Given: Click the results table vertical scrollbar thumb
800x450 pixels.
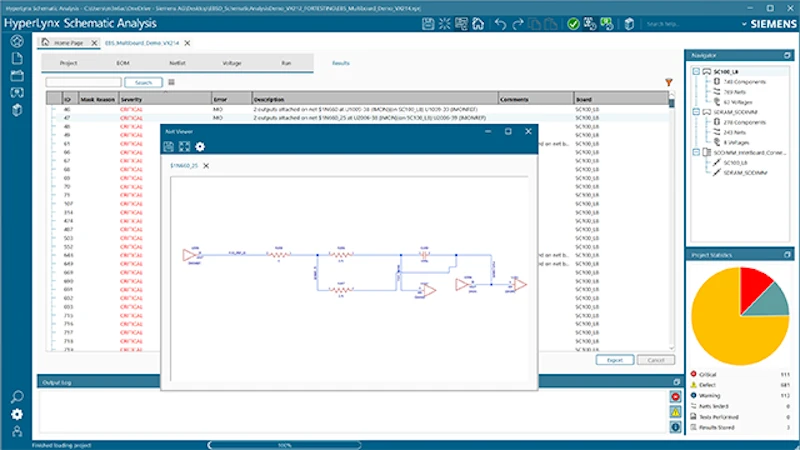Looking at the screenshot, I should [x=671, y=103].
